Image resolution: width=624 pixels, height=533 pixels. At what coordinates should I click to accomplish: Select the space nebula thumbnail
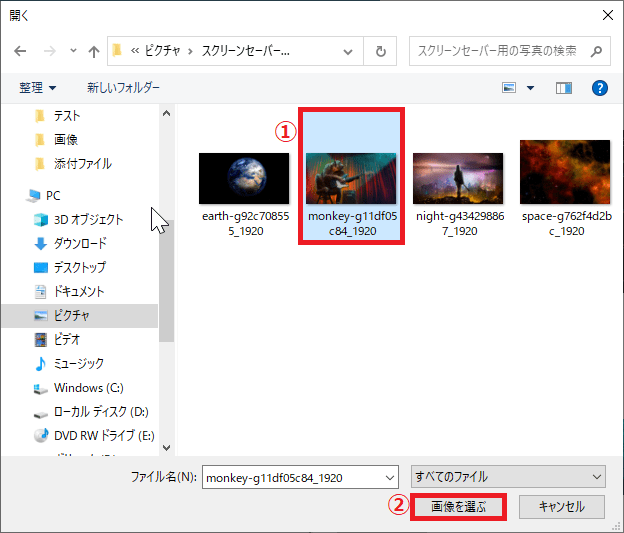click(565, 172)
